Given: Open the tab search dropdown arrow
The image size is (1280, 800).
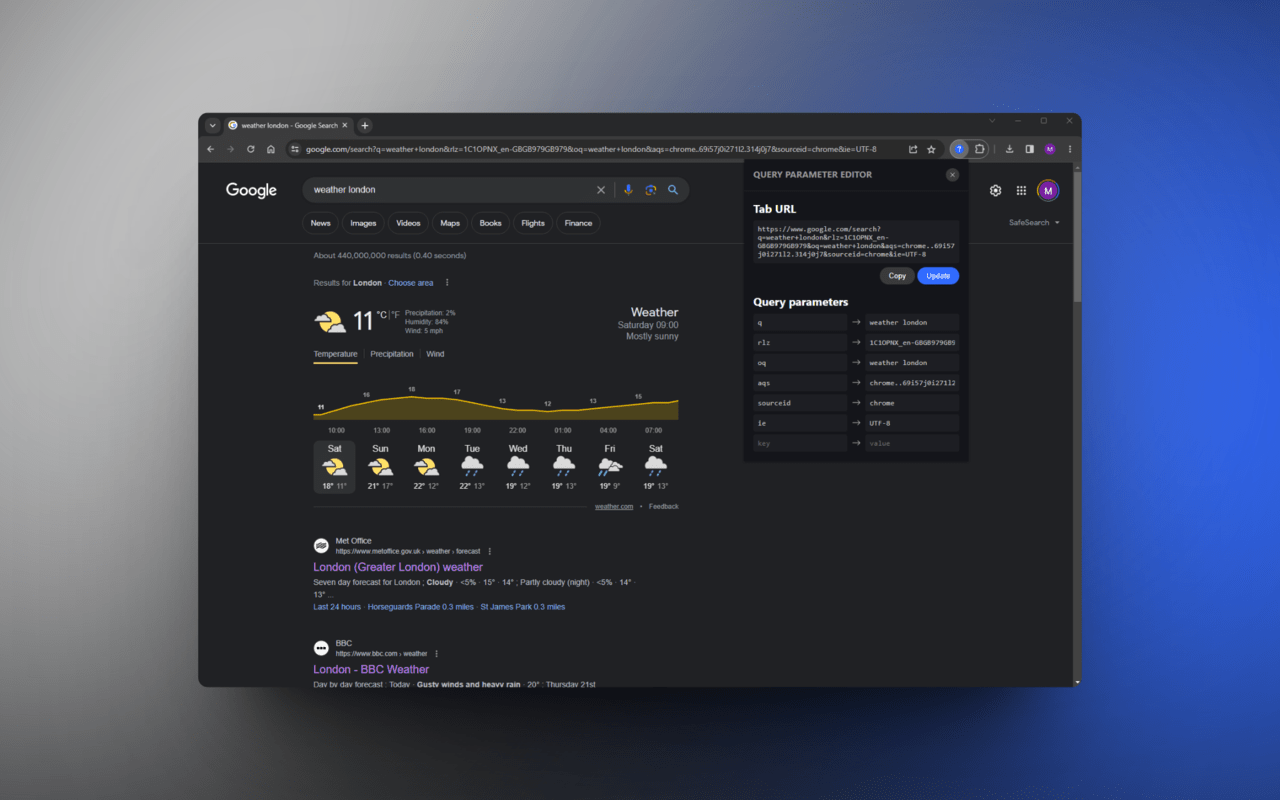Looking at the screenshot, I should [212, 125].
